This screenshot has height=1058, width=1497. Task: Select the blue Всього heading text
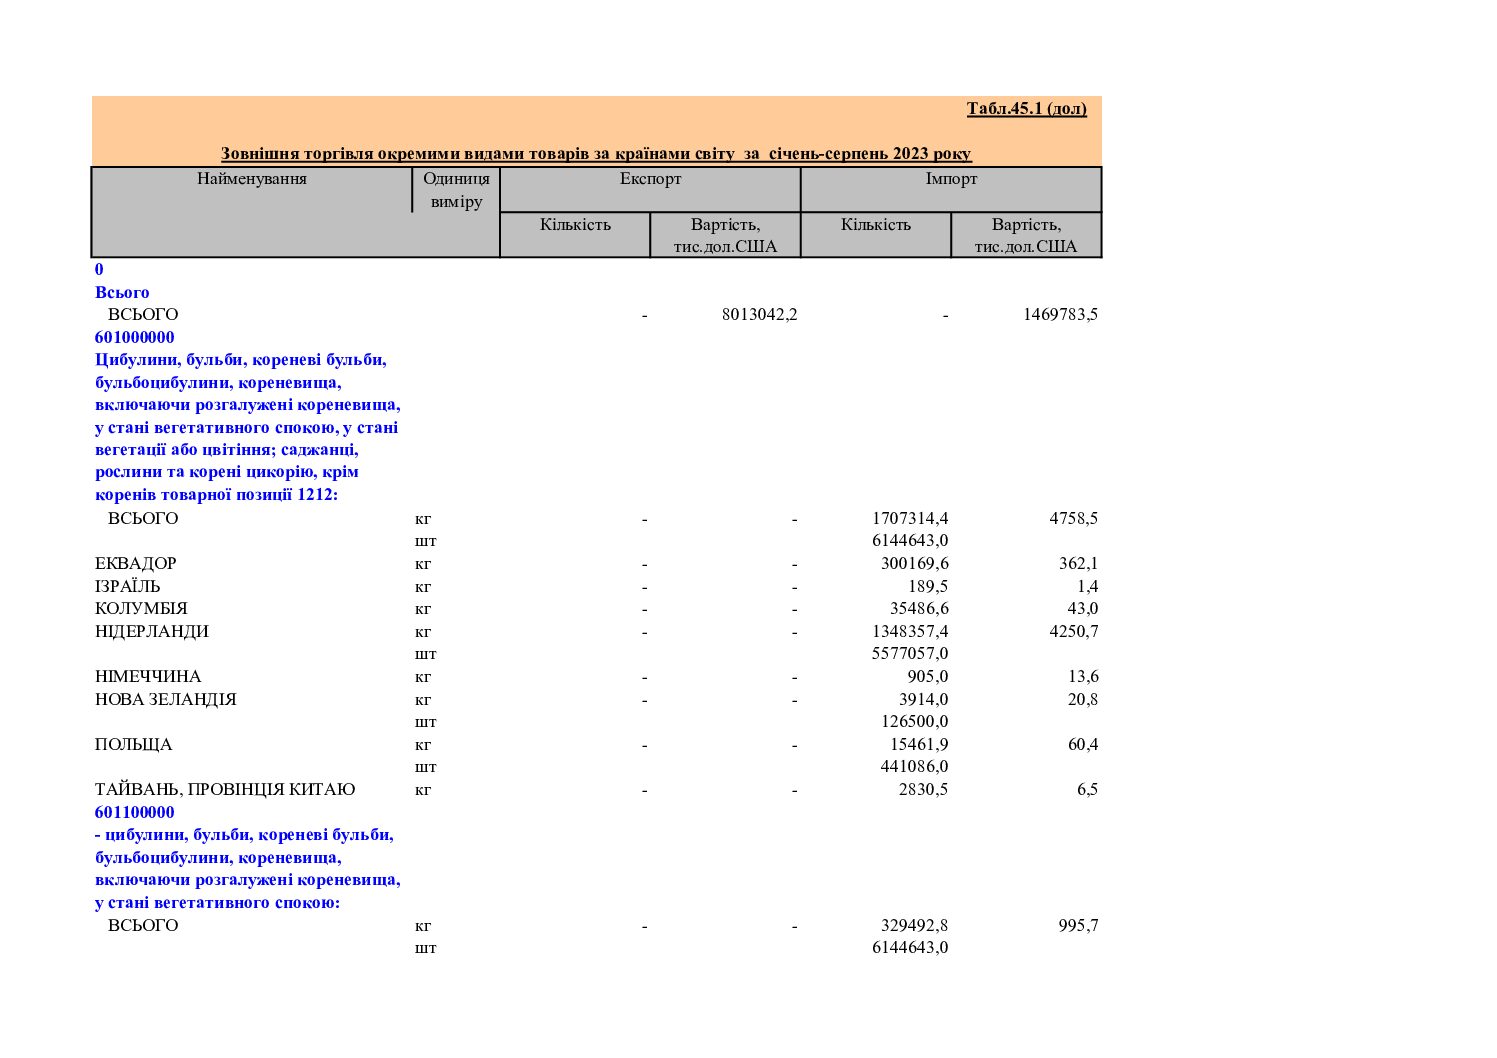(122, 292)
